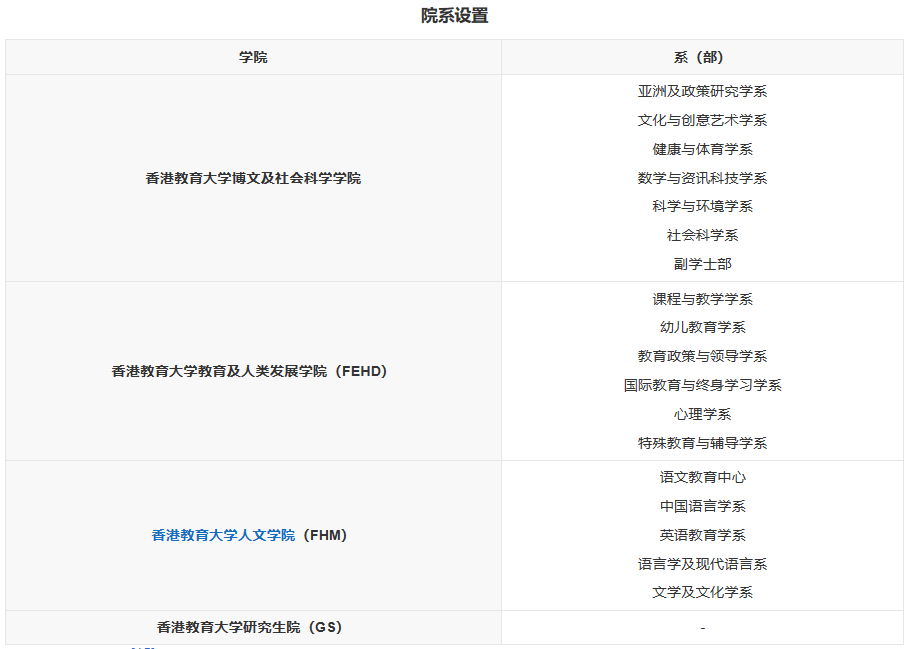
Task: Click the 院系设置 heading
Action: coord(454,16)
